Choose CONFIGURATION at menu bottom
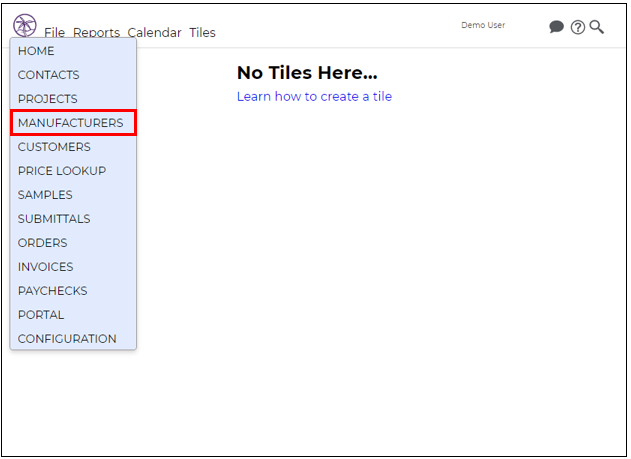Viewport: 631px width, 459px height. (x=73, y=339)
